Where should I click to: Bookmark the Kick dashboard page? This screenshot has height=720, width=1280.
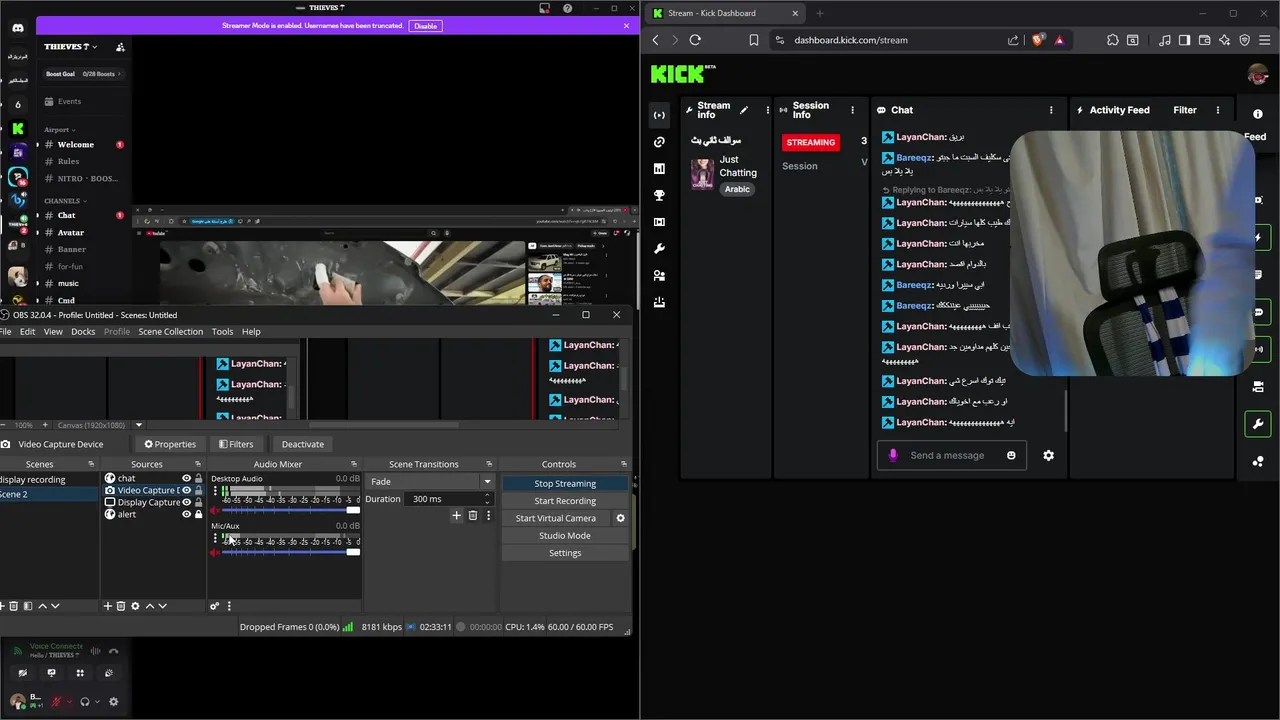click(753, 40)
